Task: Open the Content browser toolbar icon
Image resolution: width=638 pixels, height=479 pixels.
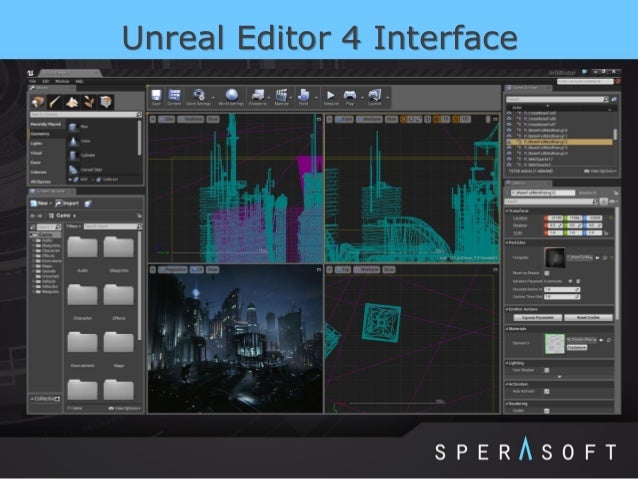Action: pyautogui.click(x=172, y=96)
